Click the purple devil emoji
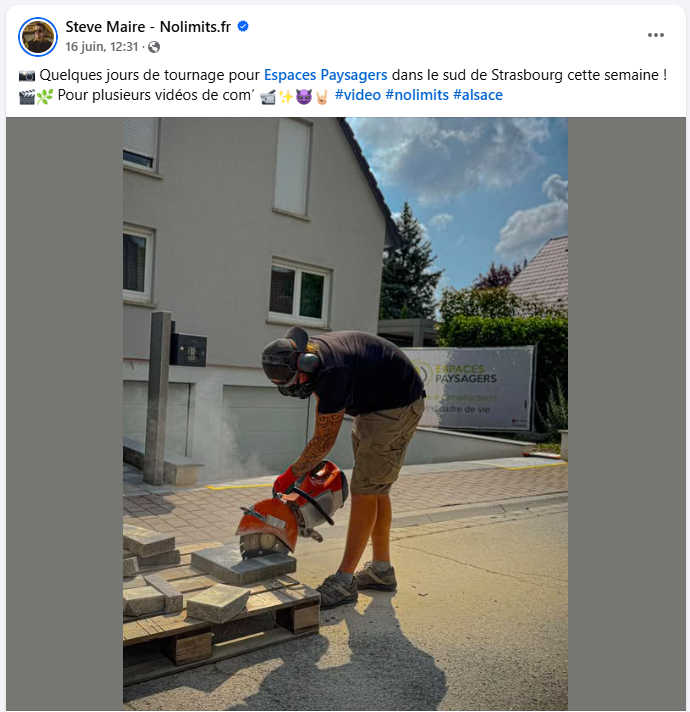This screenshot has width=690, height=712. click(x=304, y=96)
